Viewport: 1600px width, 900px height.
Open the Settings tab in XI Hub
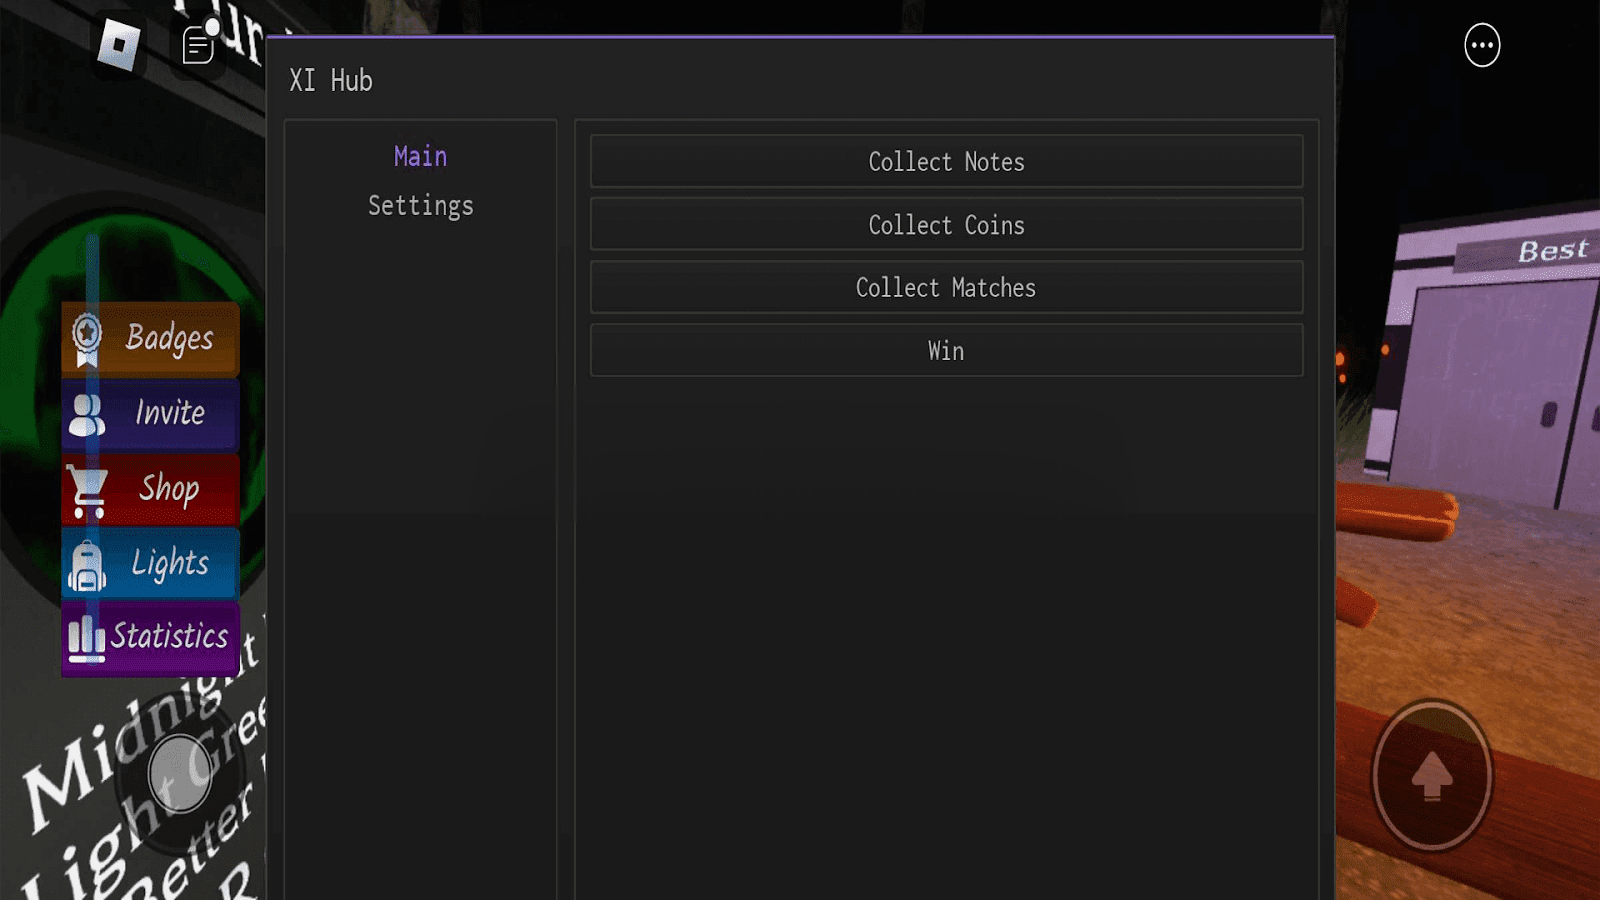420,206
